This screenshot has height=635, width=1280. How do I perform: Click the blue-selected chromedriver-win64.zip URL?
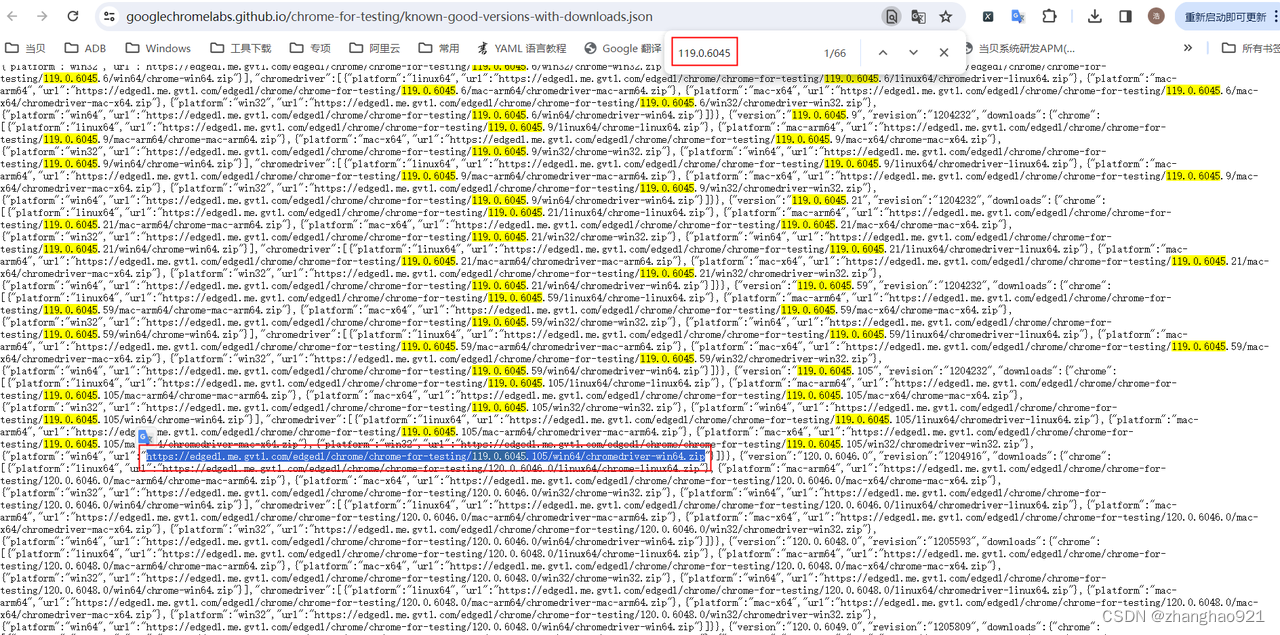click(x=425, y=456)
